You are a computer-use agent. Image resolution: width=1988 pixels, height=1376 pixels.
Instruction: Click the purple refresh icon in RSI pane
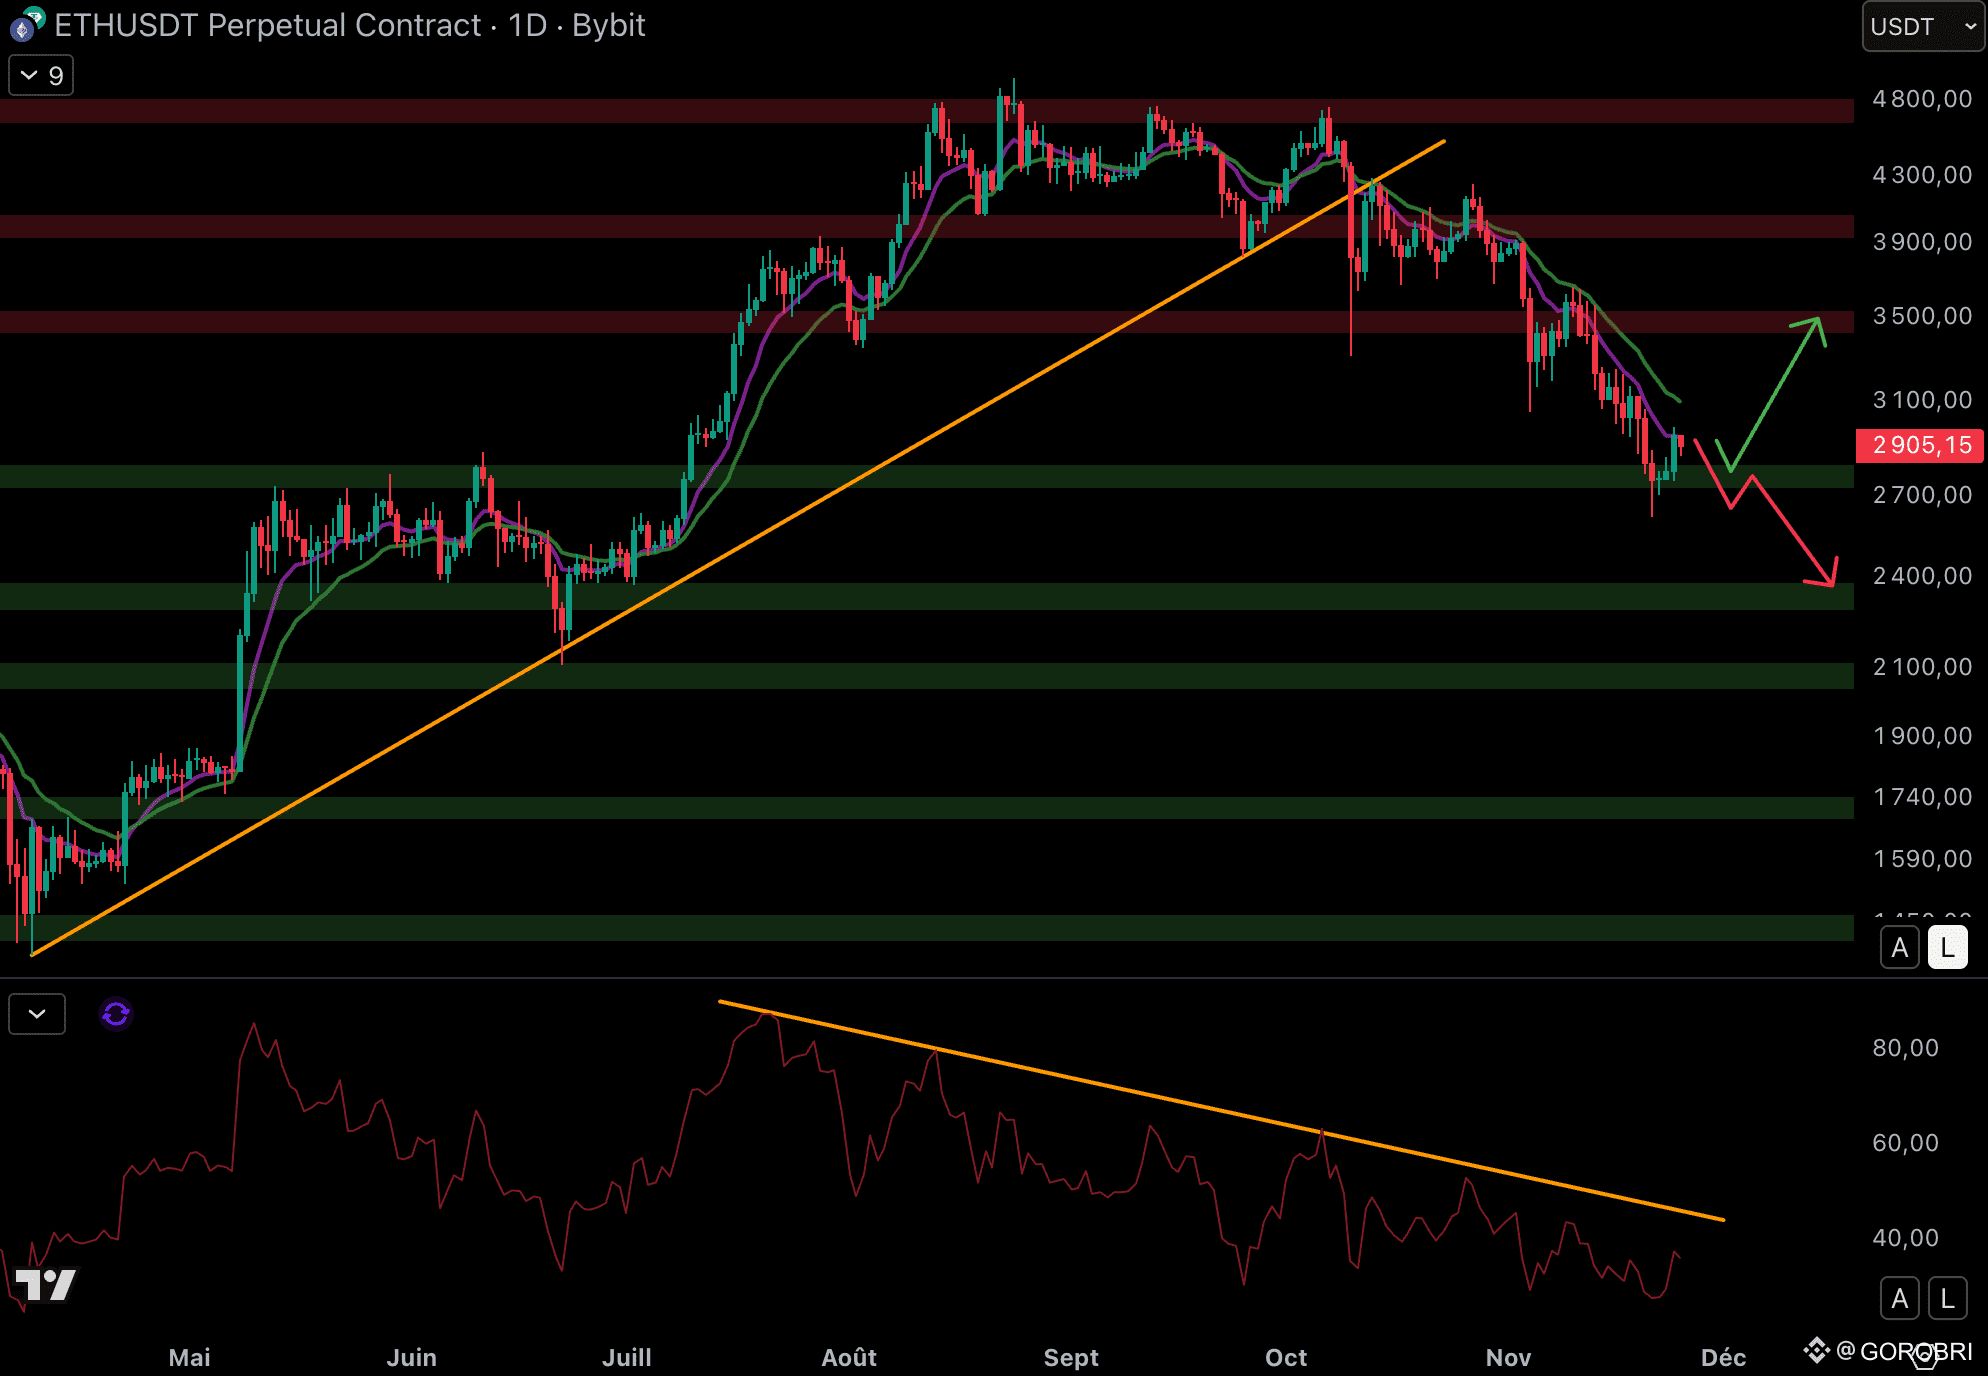(116, 1014)
